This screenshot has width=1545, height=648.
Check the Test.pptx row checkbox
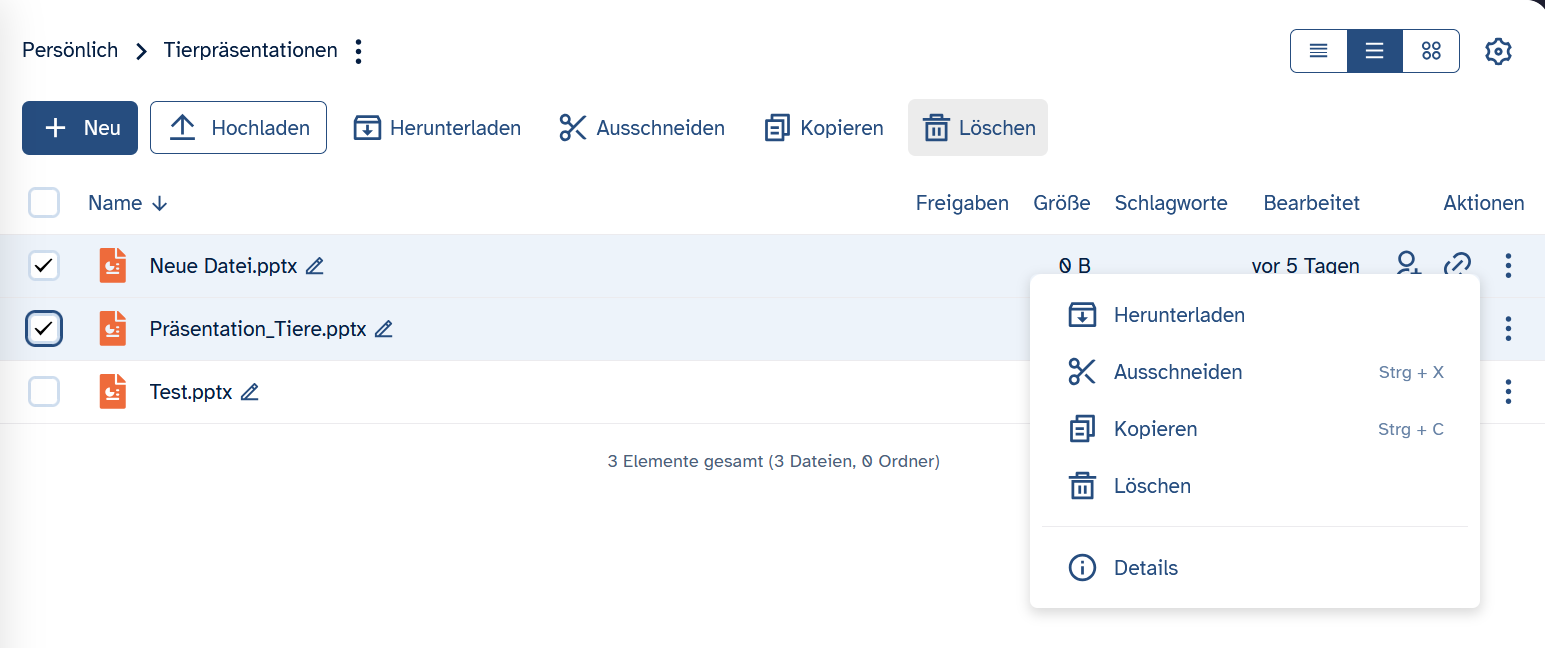(x=44, y=392)
